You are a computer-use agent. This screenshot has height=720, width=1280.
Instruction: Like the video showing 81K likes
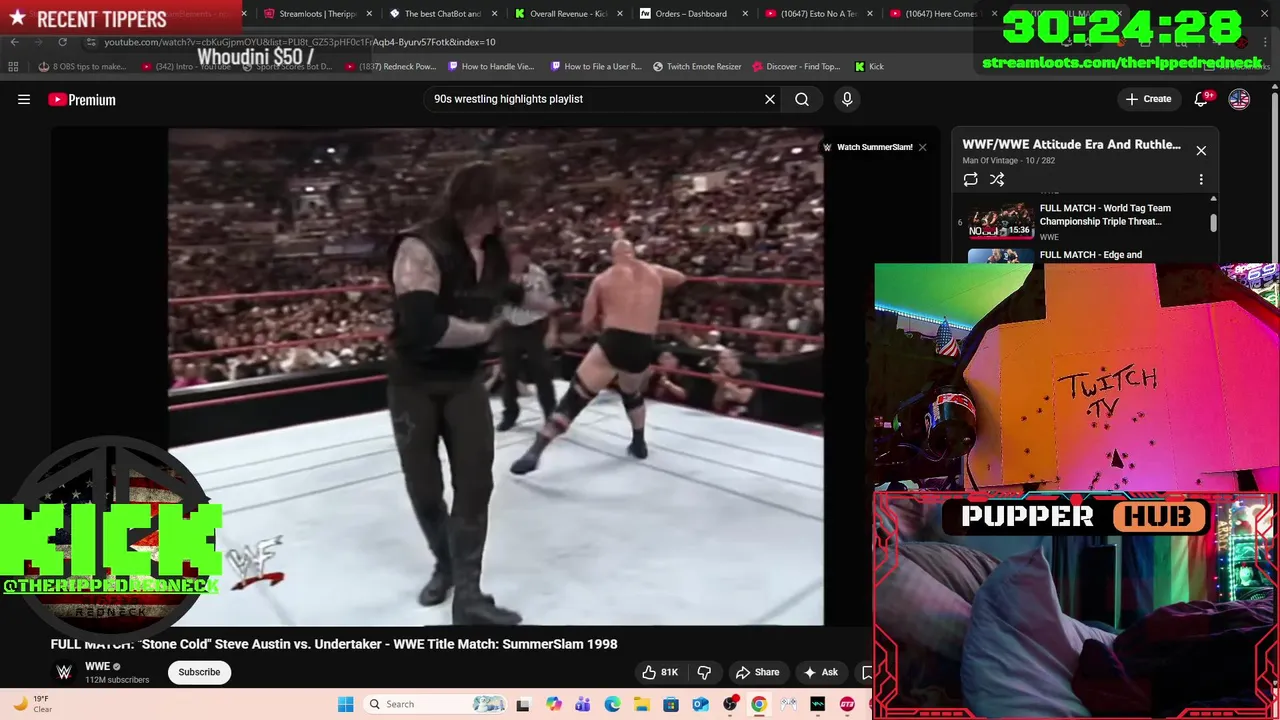660,672
